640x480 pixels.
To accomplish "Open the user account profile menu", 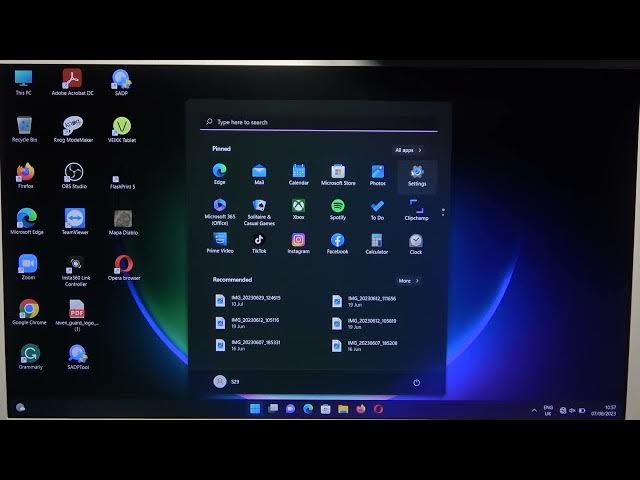I will (226, 382).
